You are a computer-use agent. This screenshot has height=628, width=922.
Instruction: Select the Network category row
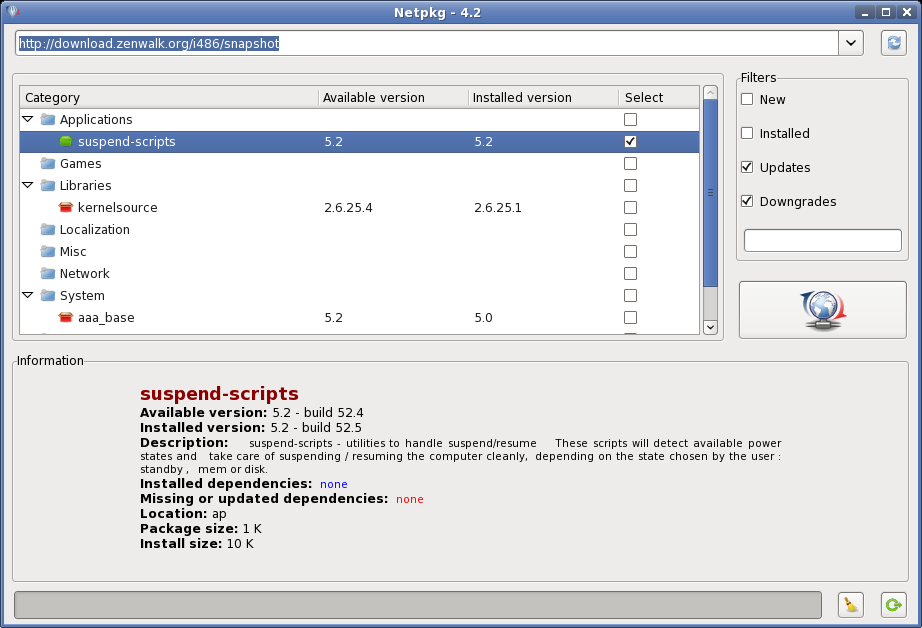(x=359, y=273)
